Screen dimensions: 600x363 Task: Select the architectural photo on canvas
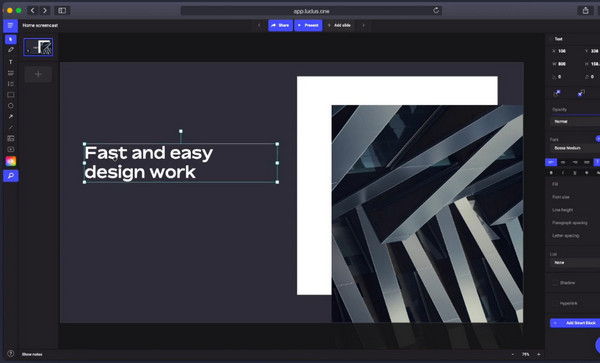click(427, 213)
